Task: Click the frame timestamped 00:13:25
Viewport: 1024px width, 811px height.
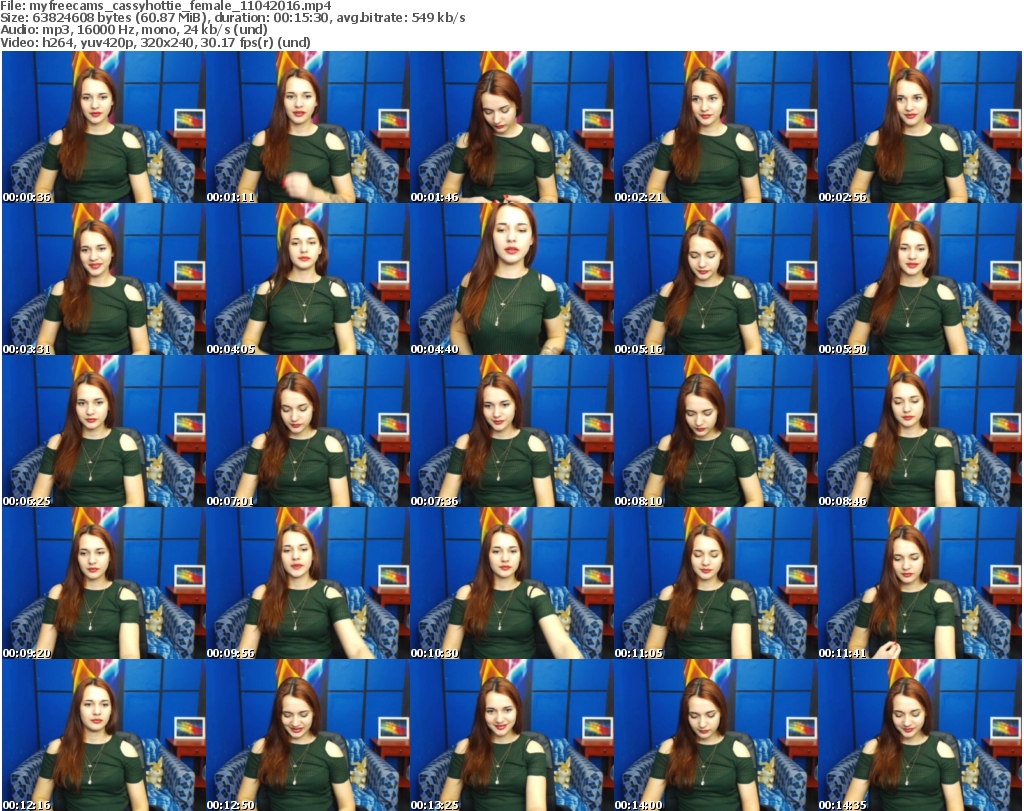Action: 511,735
